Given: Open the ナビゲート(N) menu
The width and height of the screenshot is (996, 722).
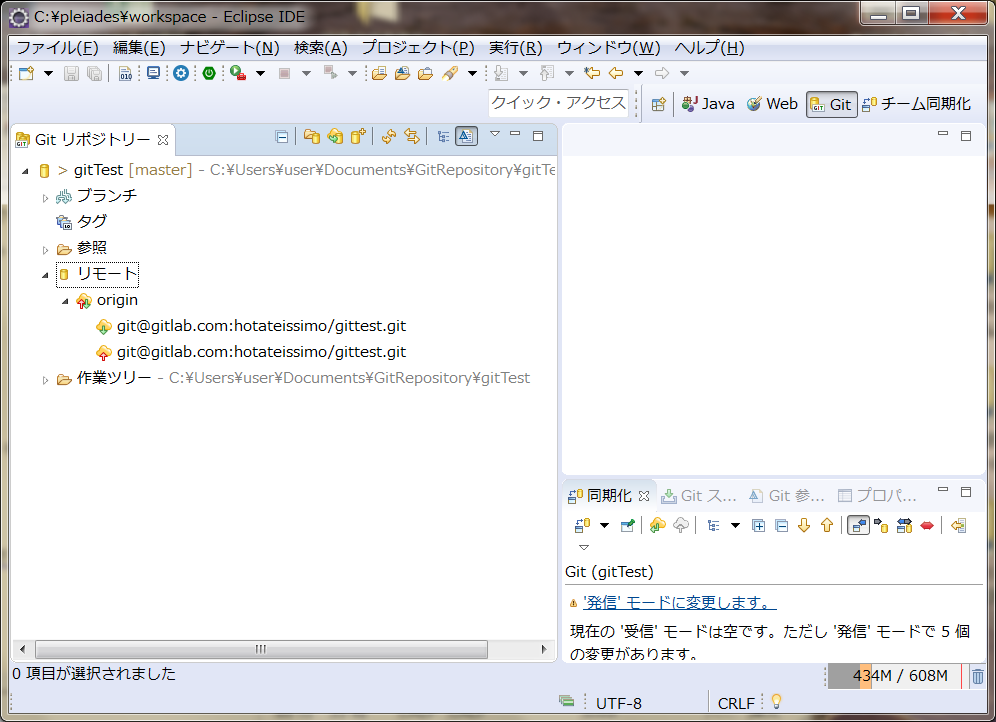Looking at the screenshot, I should (x=229, y=48).
